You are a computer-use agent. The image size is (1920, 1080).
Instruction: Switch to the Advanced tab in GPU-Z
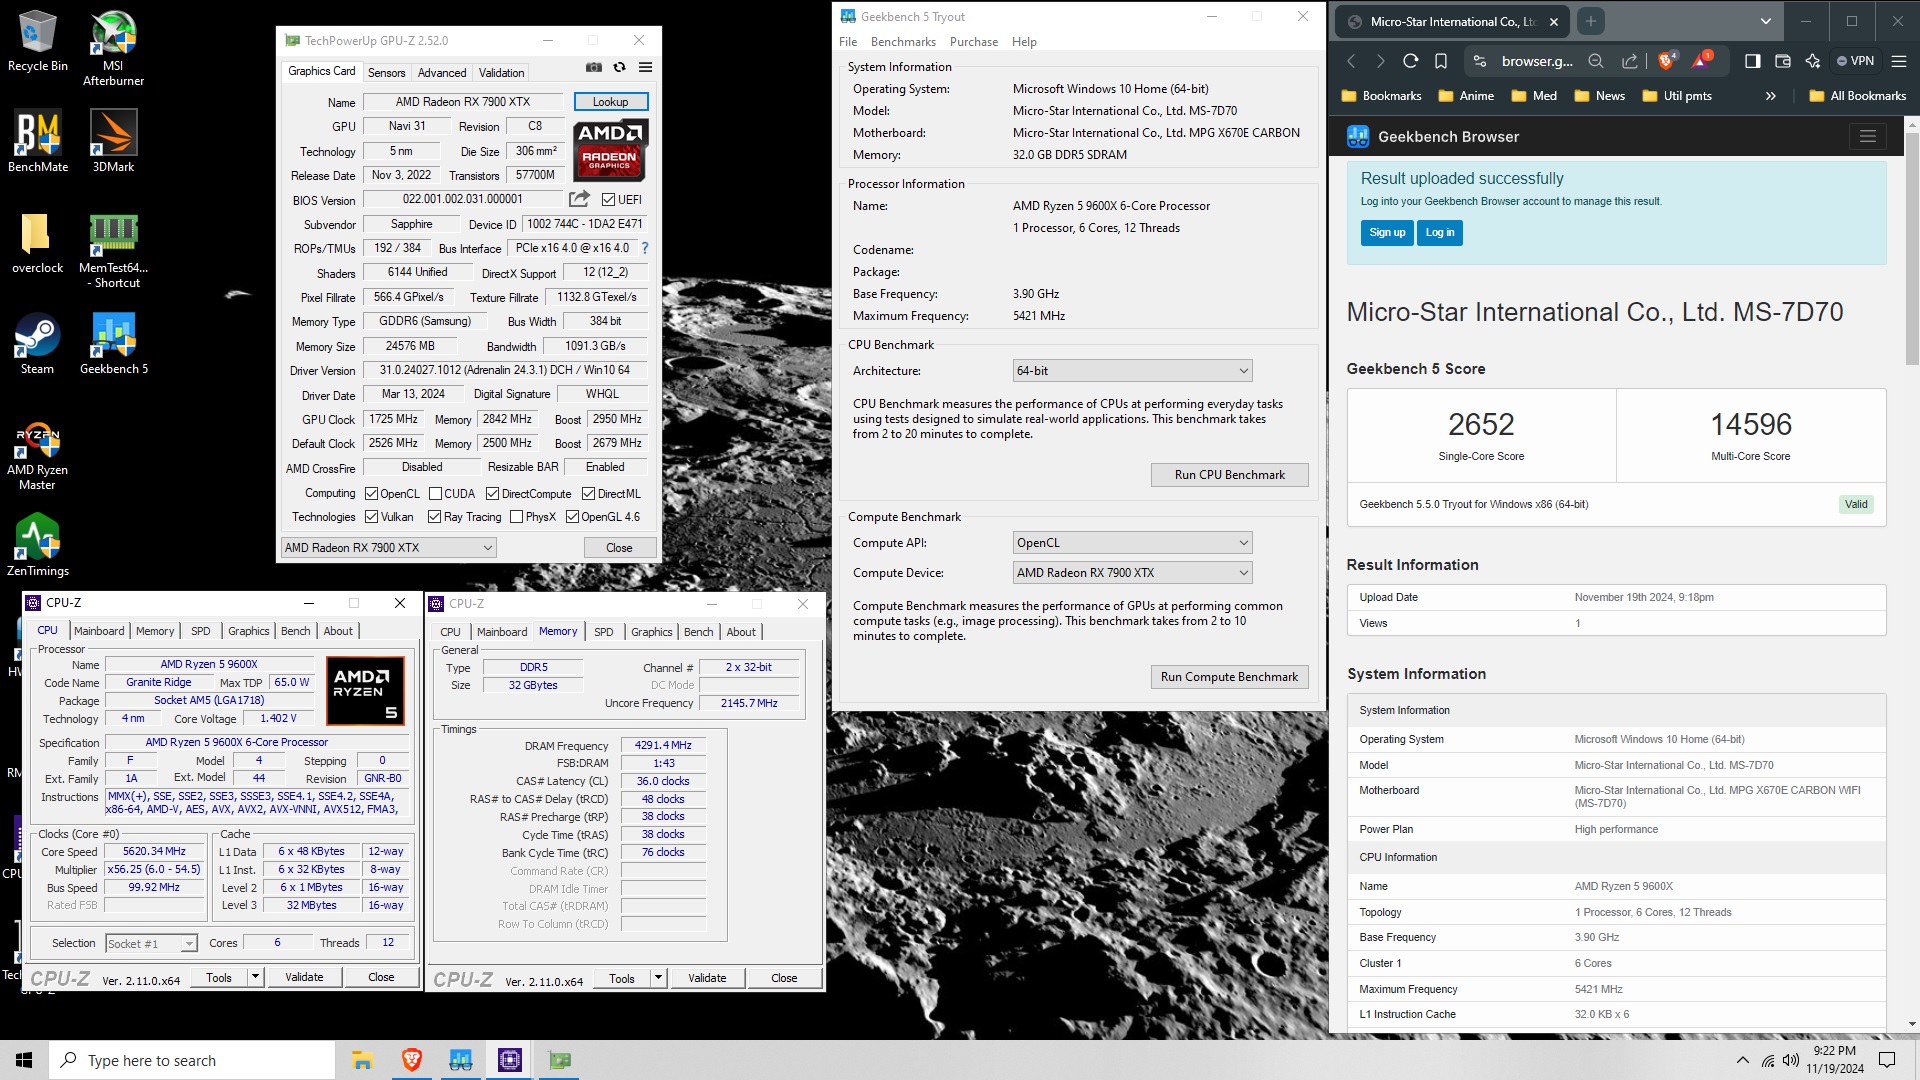(442, 73)
